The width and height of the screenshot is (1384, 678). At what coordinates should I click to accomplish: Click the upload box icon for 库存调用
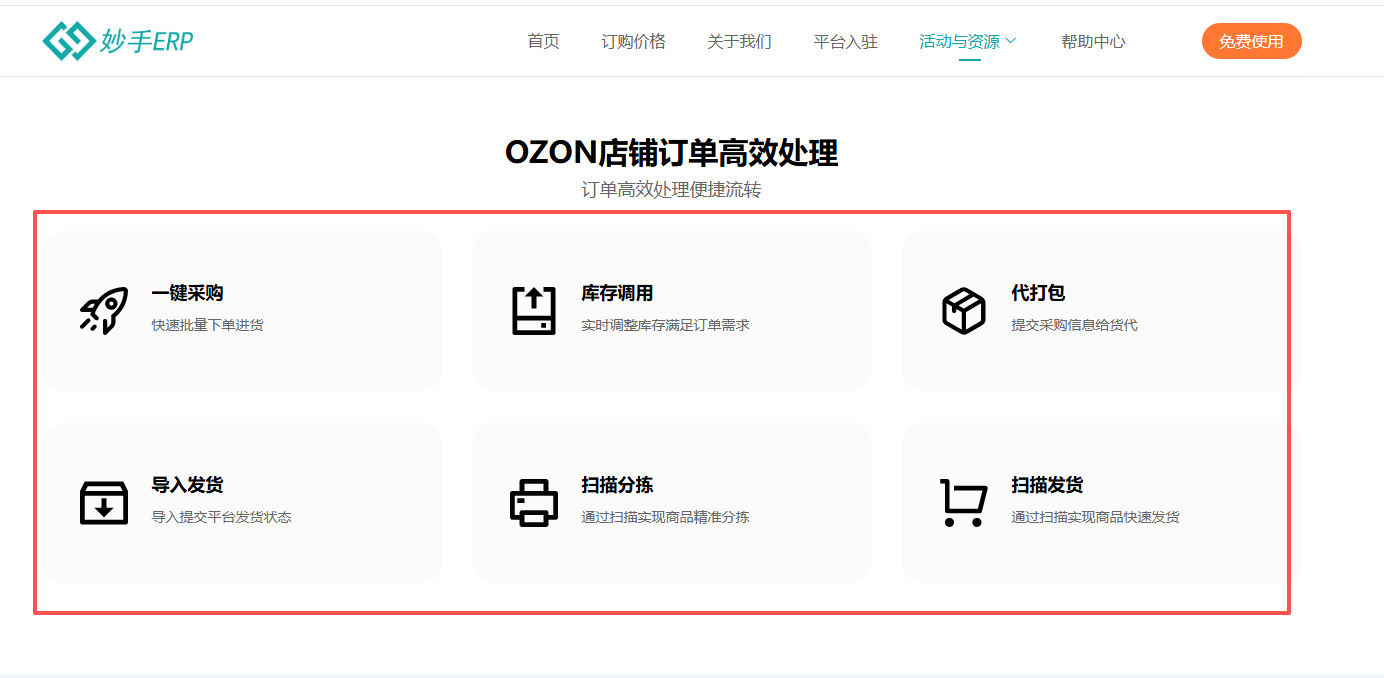534,310
